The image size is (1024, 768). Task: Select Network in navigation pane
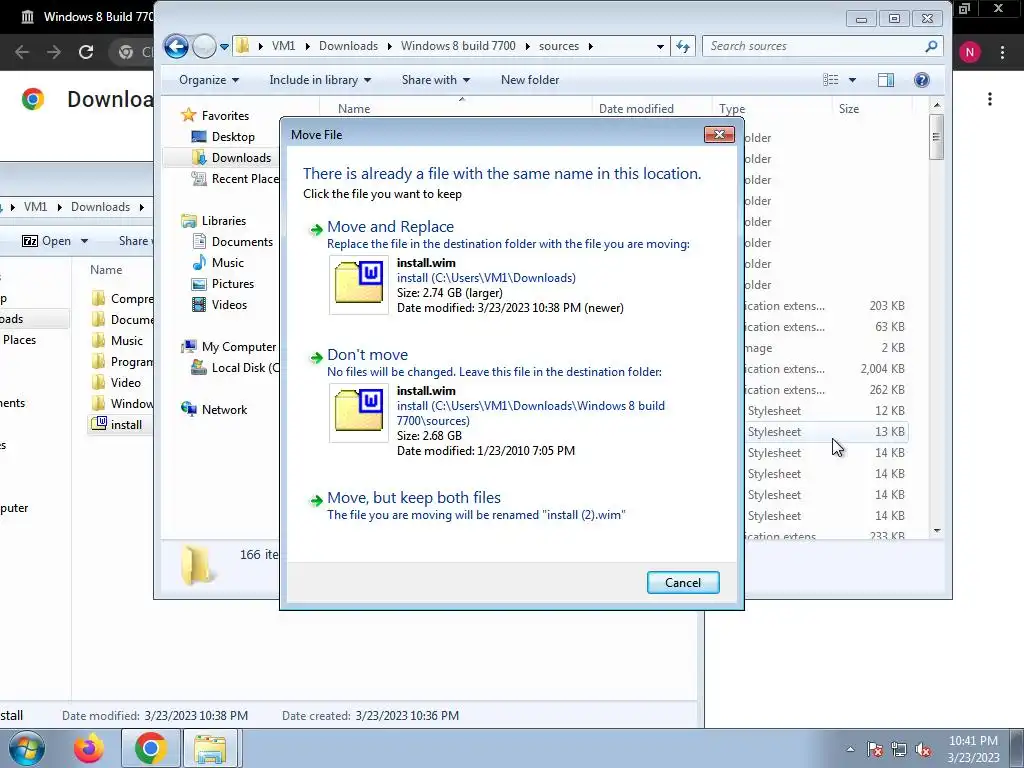[224, 409]
